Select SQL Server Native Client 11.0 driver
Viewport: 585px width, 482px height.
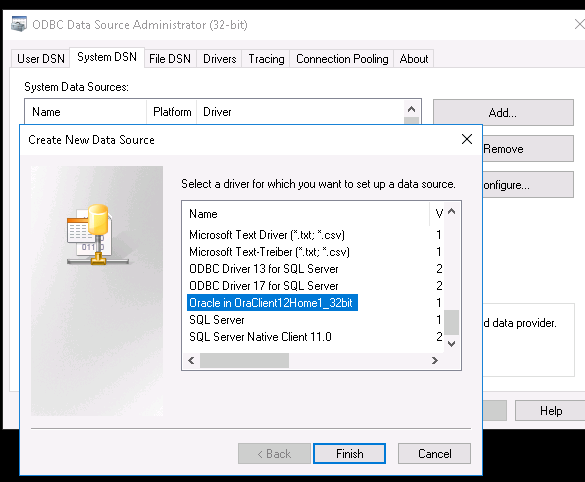[x=260, y=337]
